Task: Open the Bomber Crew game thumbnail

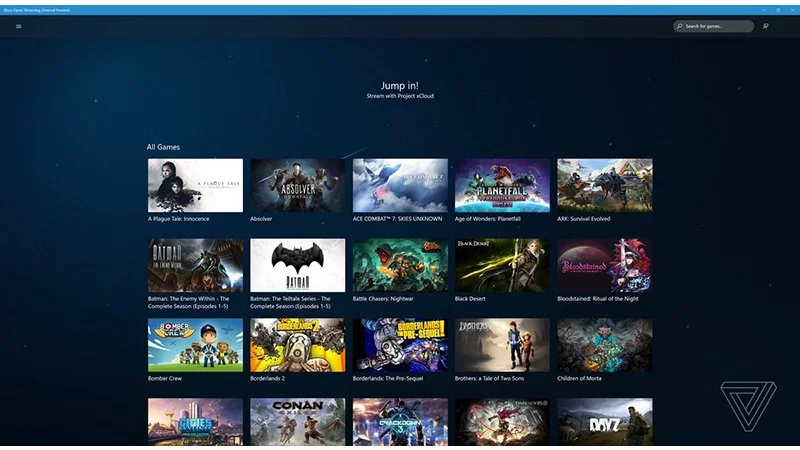Action: coord(195,345)
